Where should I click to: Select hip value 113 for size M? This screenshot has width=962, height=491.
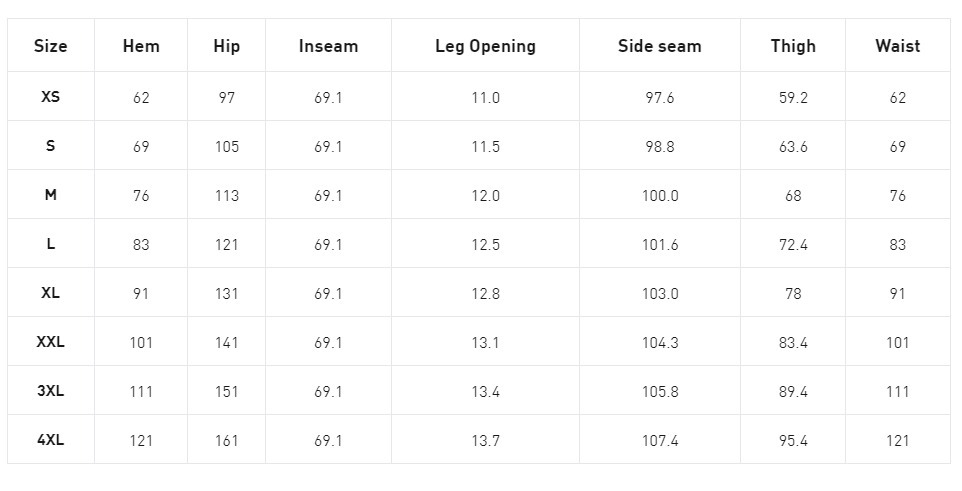coord(227,196)
